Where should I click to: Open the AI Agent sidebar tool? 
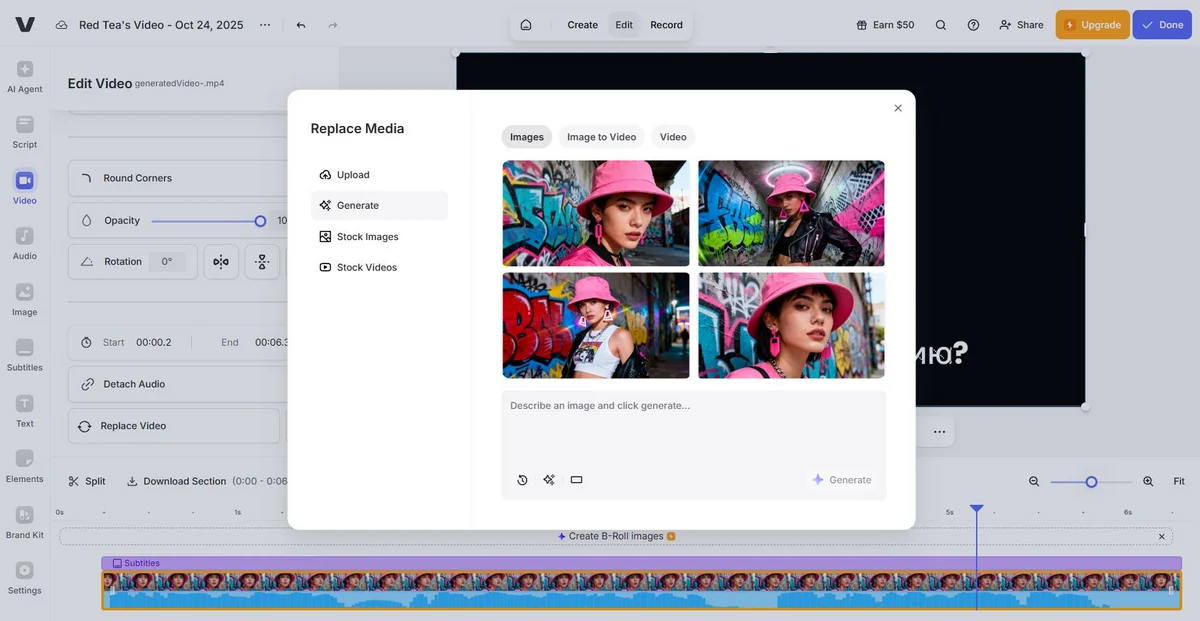(25, 76)
